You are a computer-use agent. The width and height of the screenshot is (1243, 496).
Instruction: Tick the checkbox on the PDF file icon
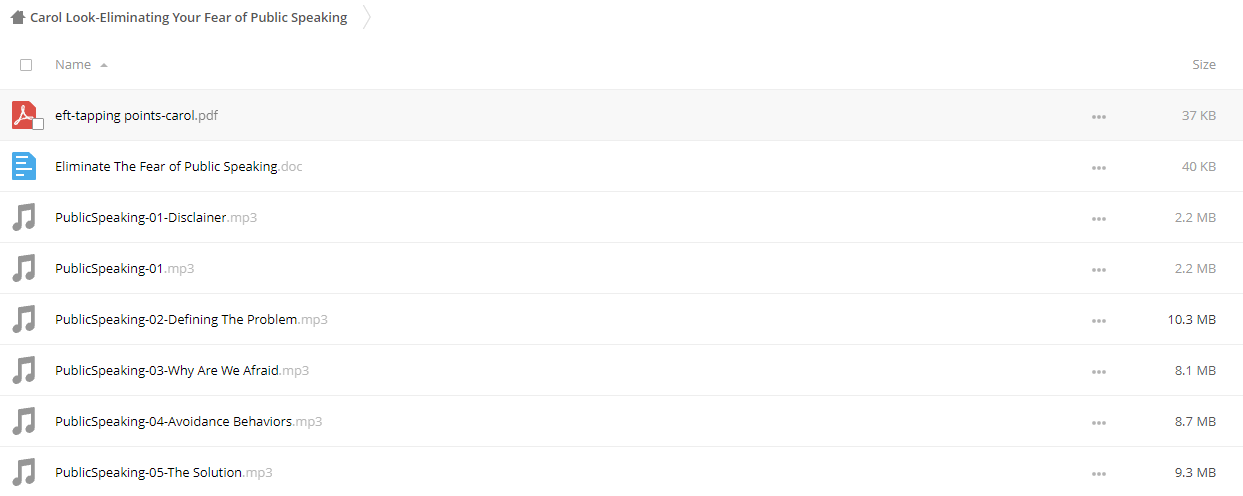tap(38, 124)
